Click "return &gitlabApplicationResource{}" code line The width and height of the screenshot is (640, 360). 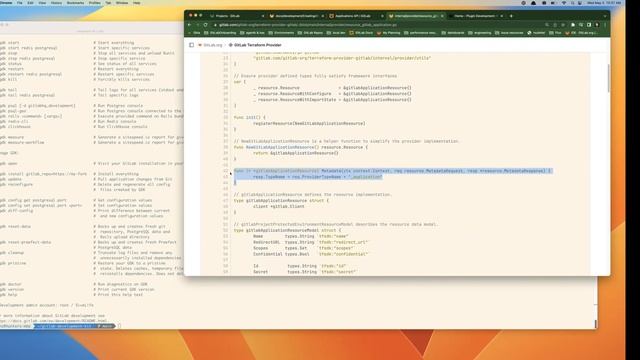coord(296,153)
